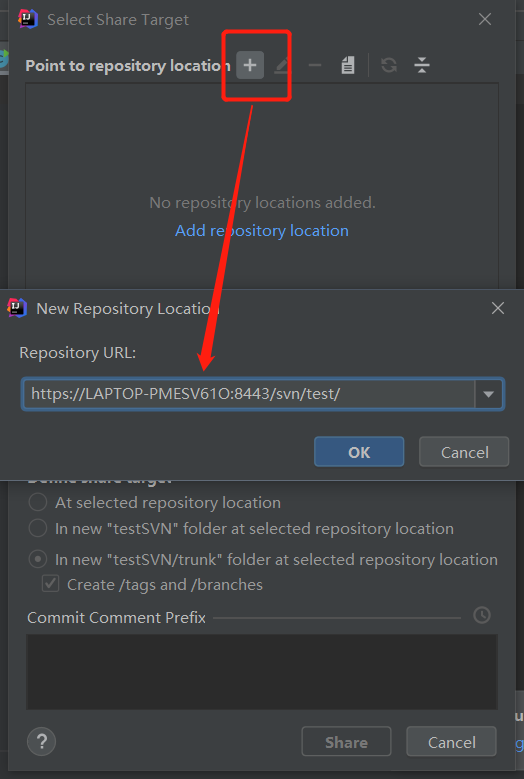Select In new "testSVN/trunk" folder option
The height and width of the screenshot is (779, 524).
[x=263, y=559]
